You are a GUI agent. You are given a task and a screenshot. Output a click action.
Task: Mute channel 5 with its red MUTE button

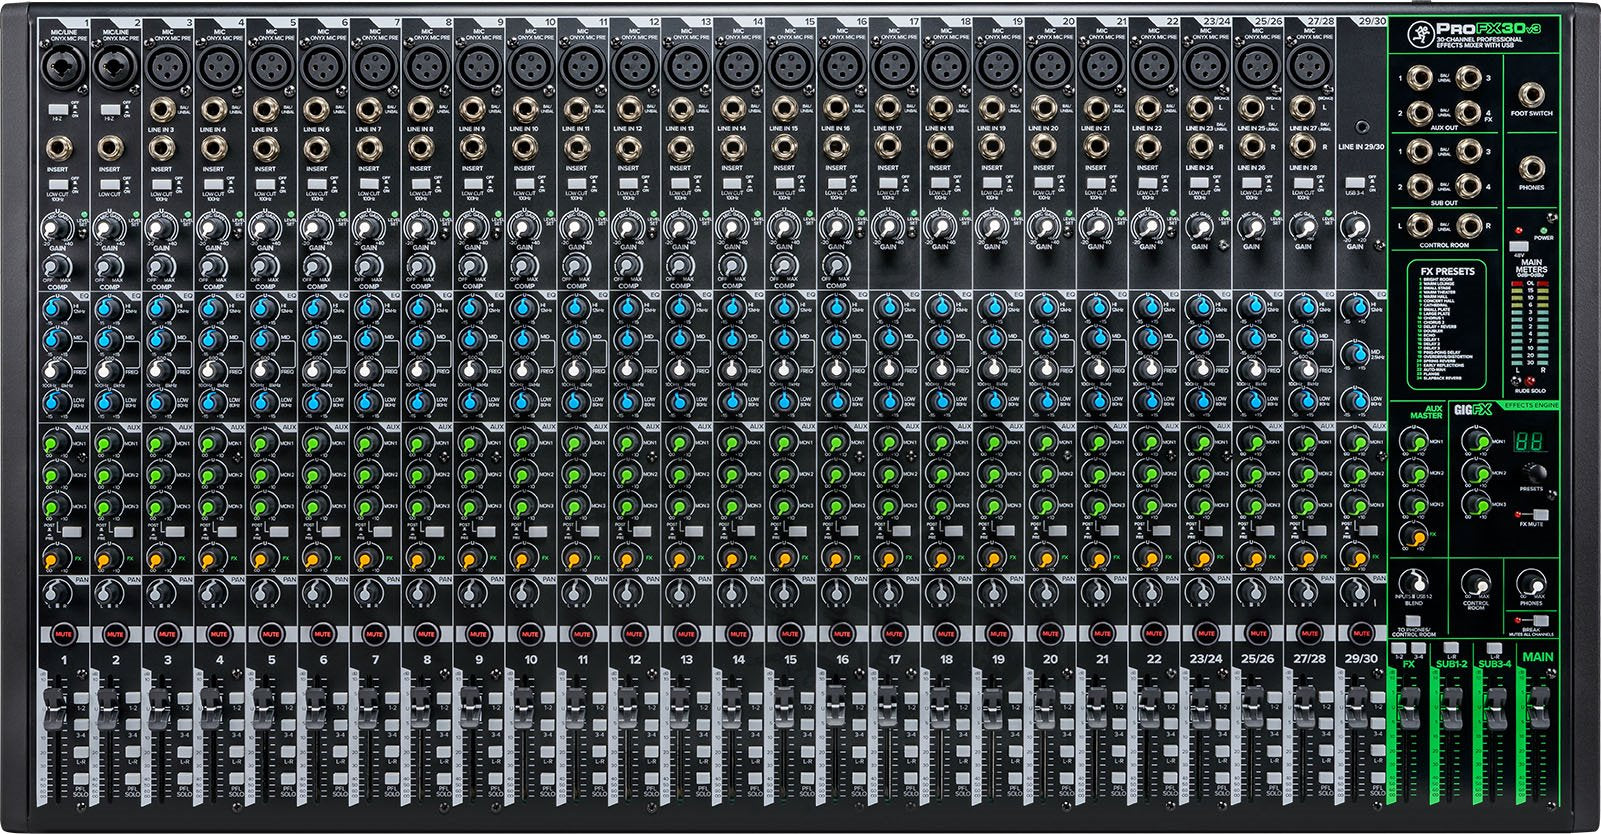270,634
